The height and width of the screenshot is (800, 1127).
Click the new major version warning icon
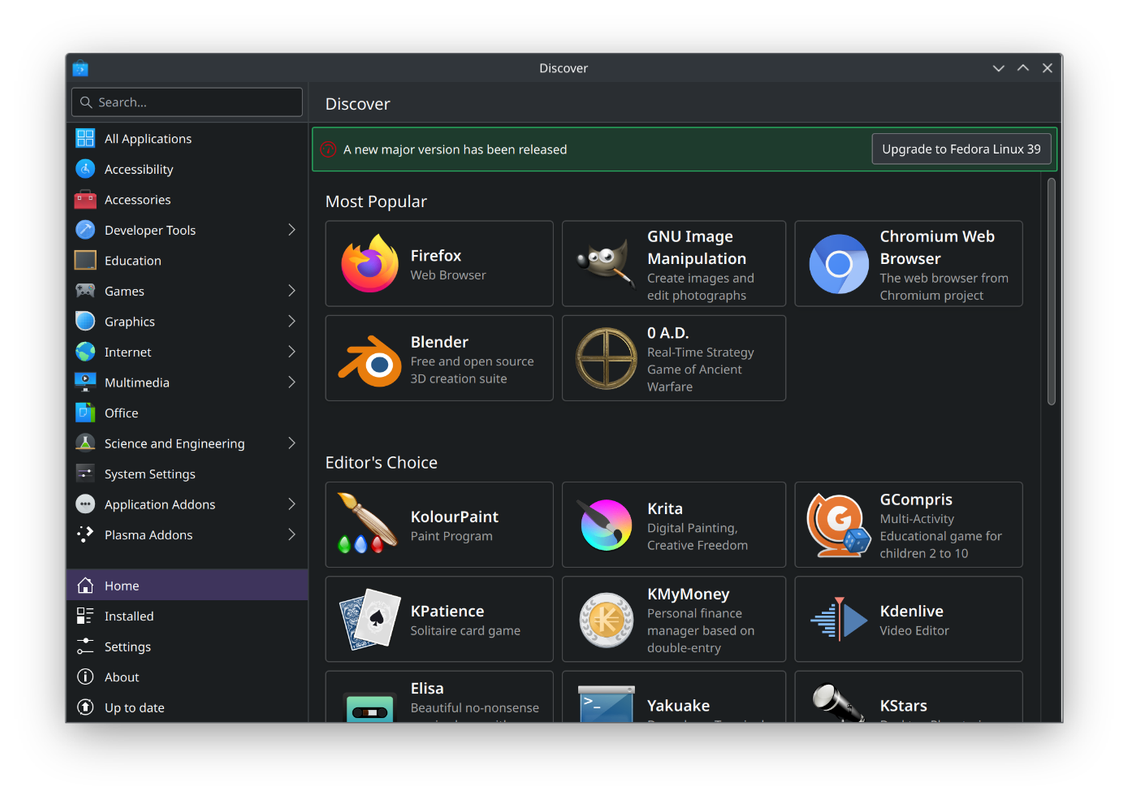(x=328, y=150)
